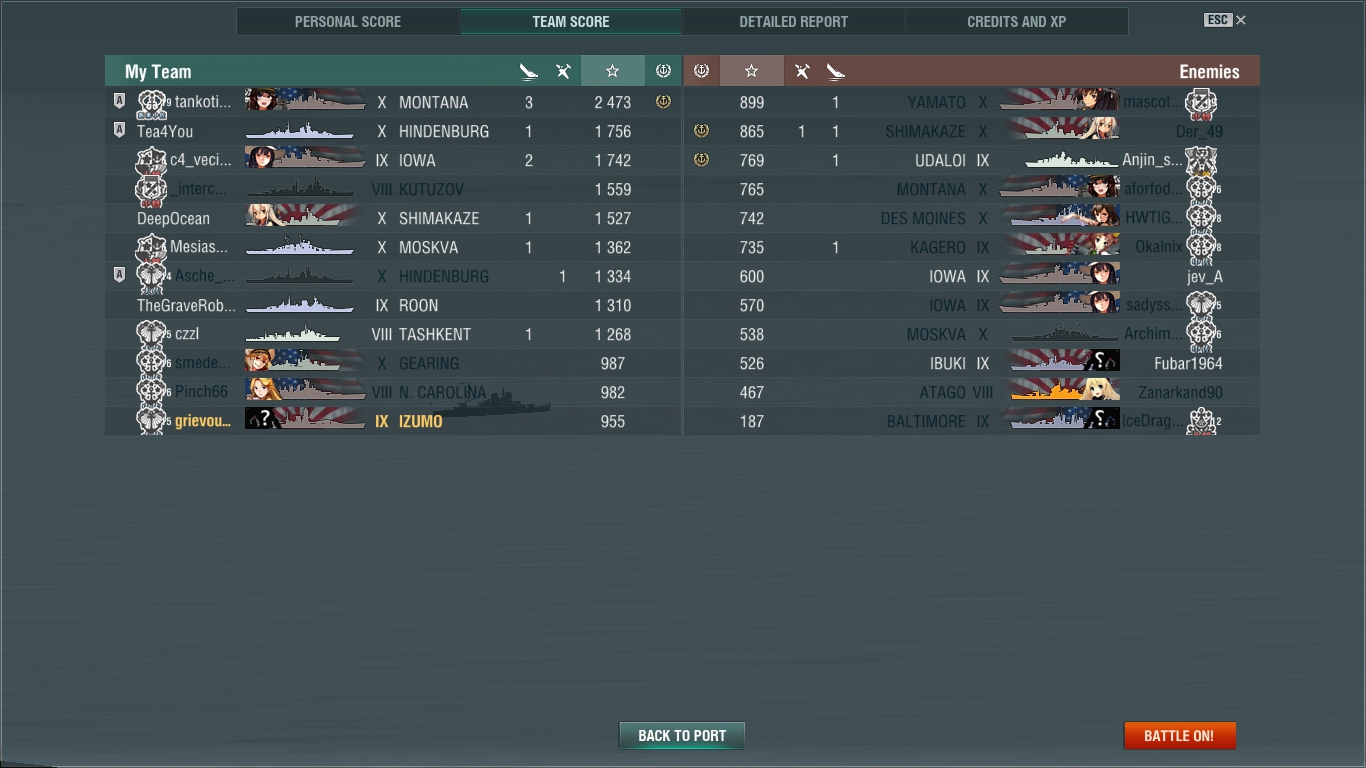1366x768 pixels.
Task: Click the Battle On! button
Action: click(1179, 736)
